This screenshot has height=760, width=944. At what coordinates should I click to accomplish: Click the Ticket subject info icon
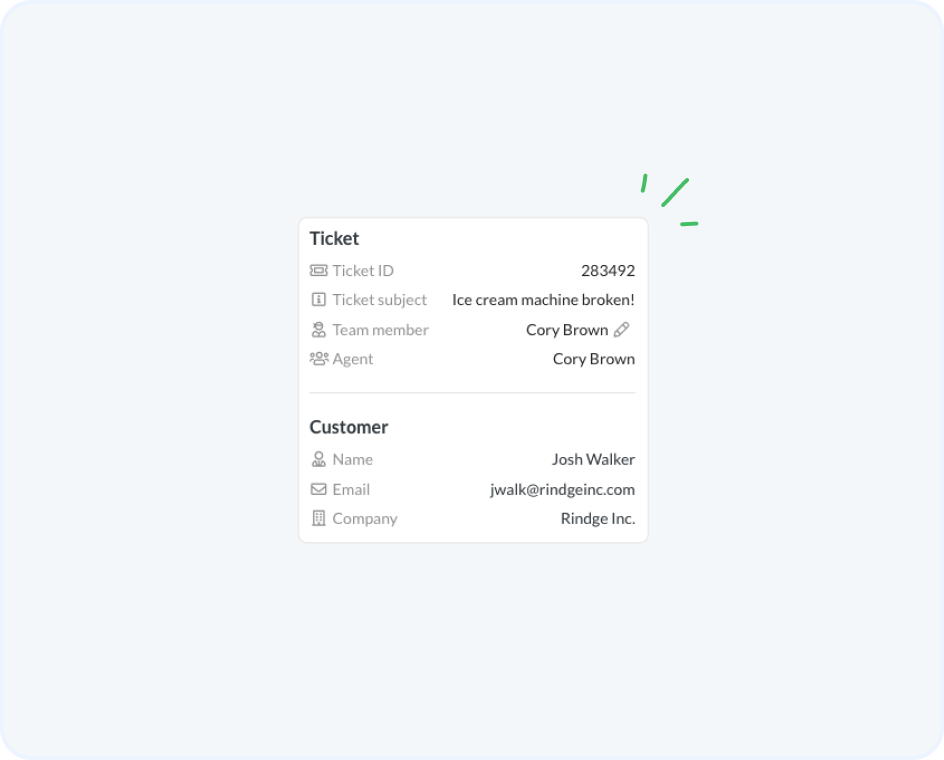[318, 299]
